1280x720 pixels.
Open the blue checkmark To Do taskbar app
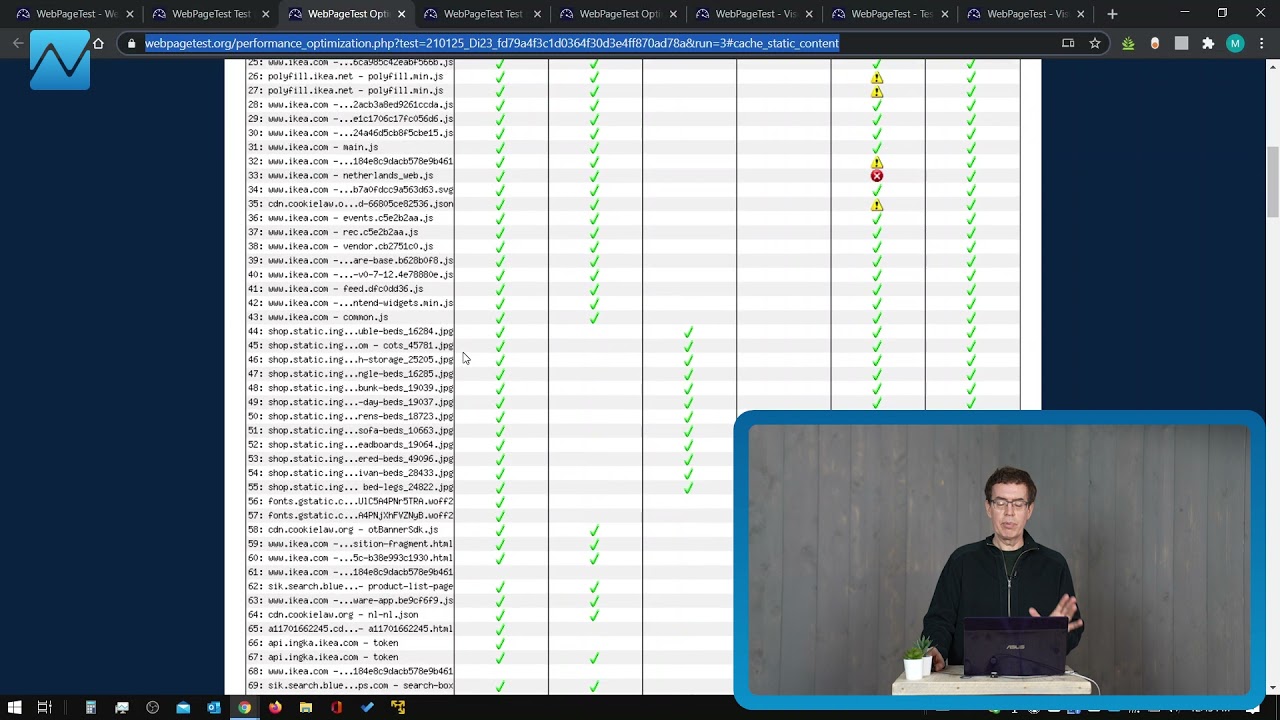point(367,707)
